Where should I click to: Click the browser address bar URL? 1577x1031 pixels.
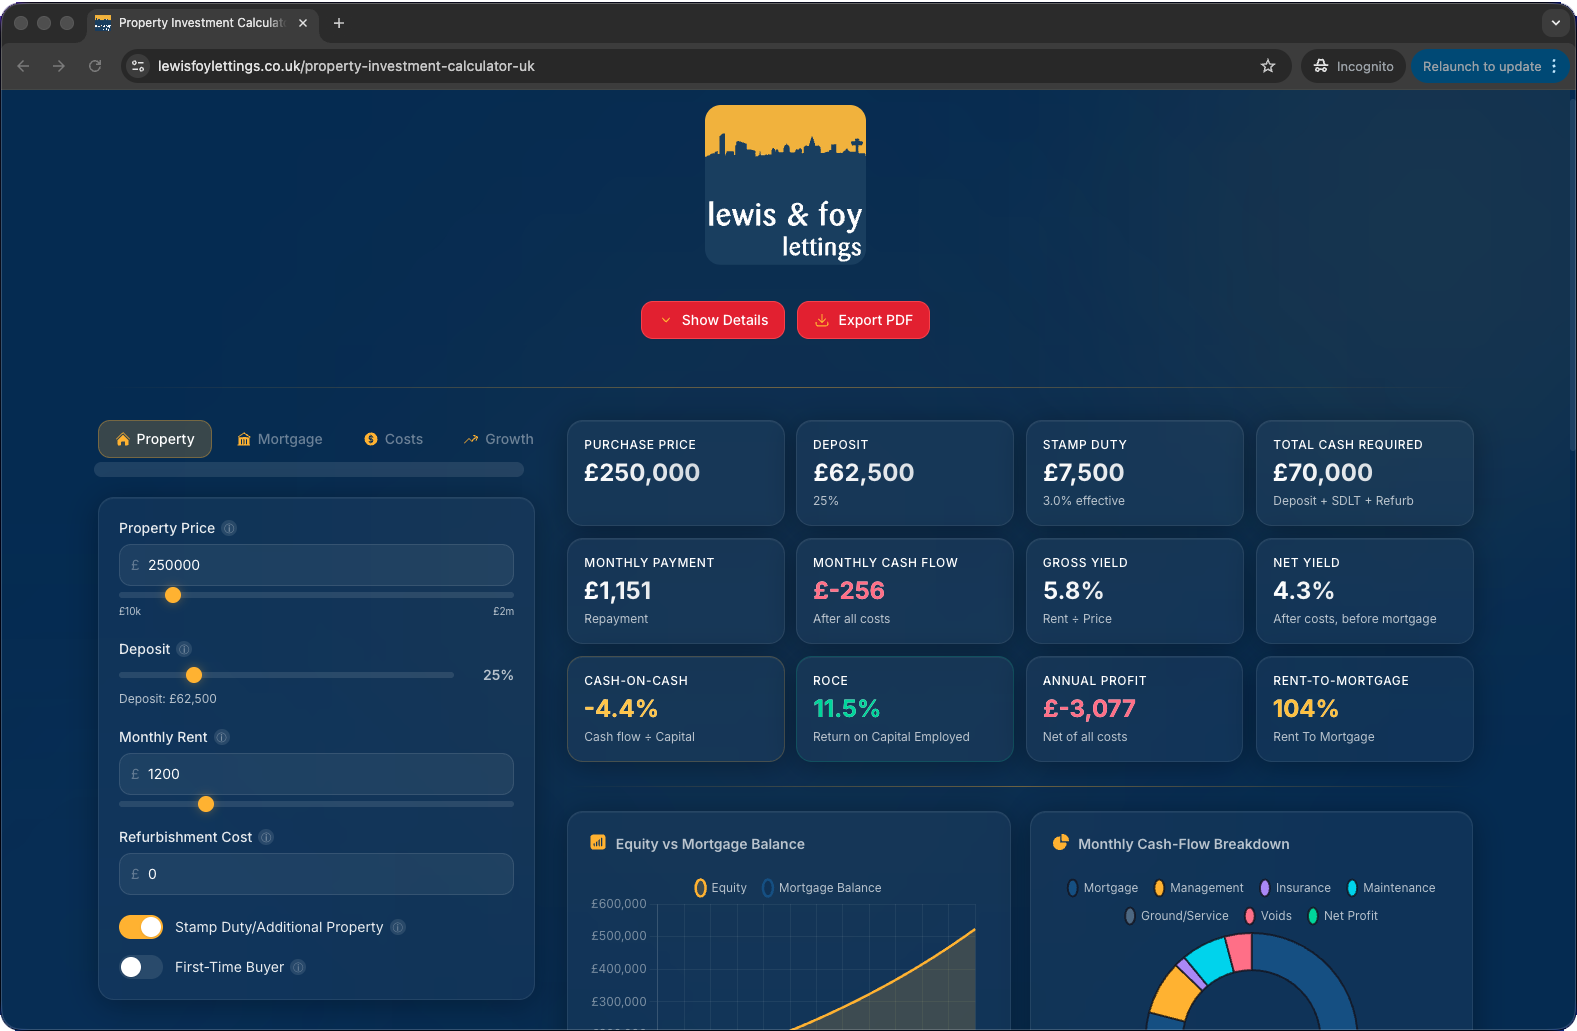(346, 66)
